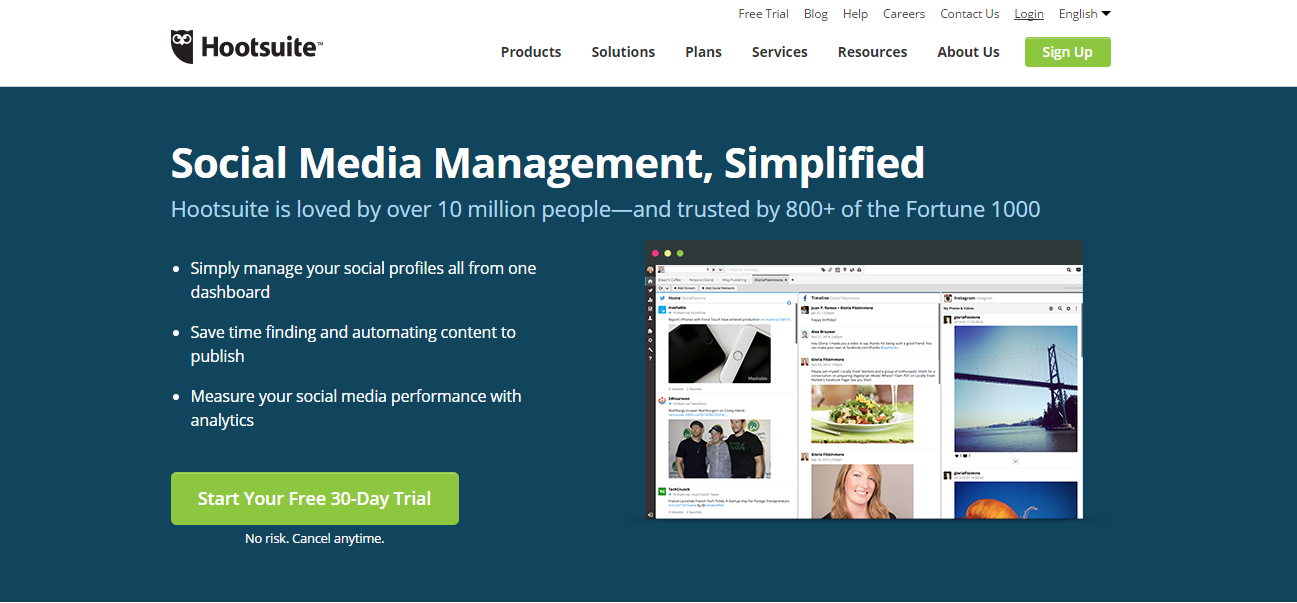Click Add Stream in the dashboard
This screenshot has height=603, width=1297.
[x=684, y=288]
